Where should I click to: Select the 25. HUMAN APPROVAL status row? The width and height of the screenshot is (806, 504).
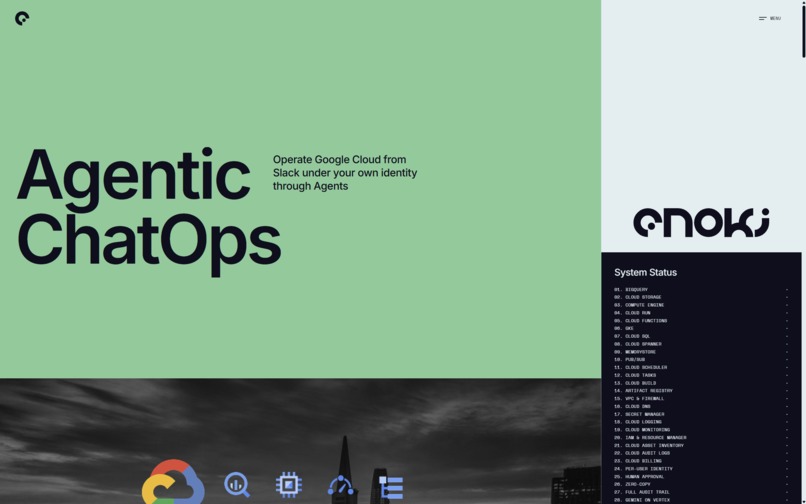701,477
